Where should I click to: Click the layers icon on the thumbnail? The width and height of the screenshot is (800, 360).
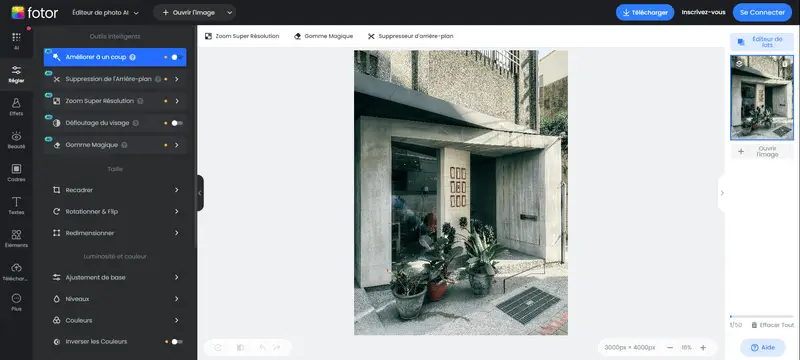[x=739, y=64]
